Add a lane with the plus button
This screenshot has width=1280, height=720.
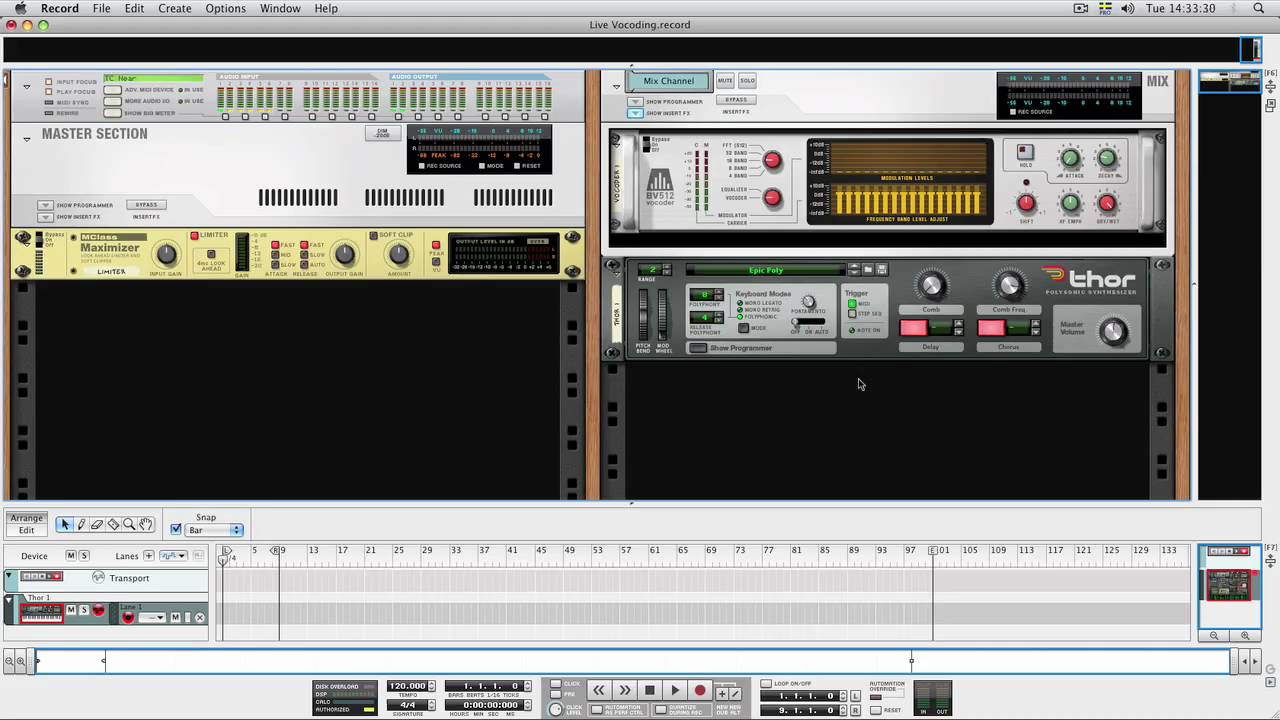149,556
